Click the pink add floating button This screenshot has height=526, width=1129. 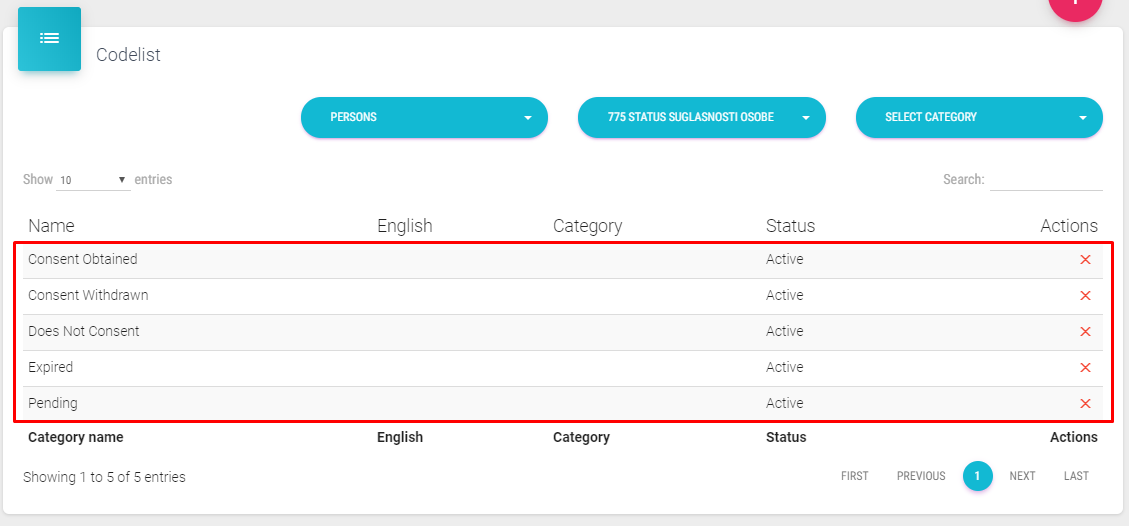click(x=1075, y=5)
